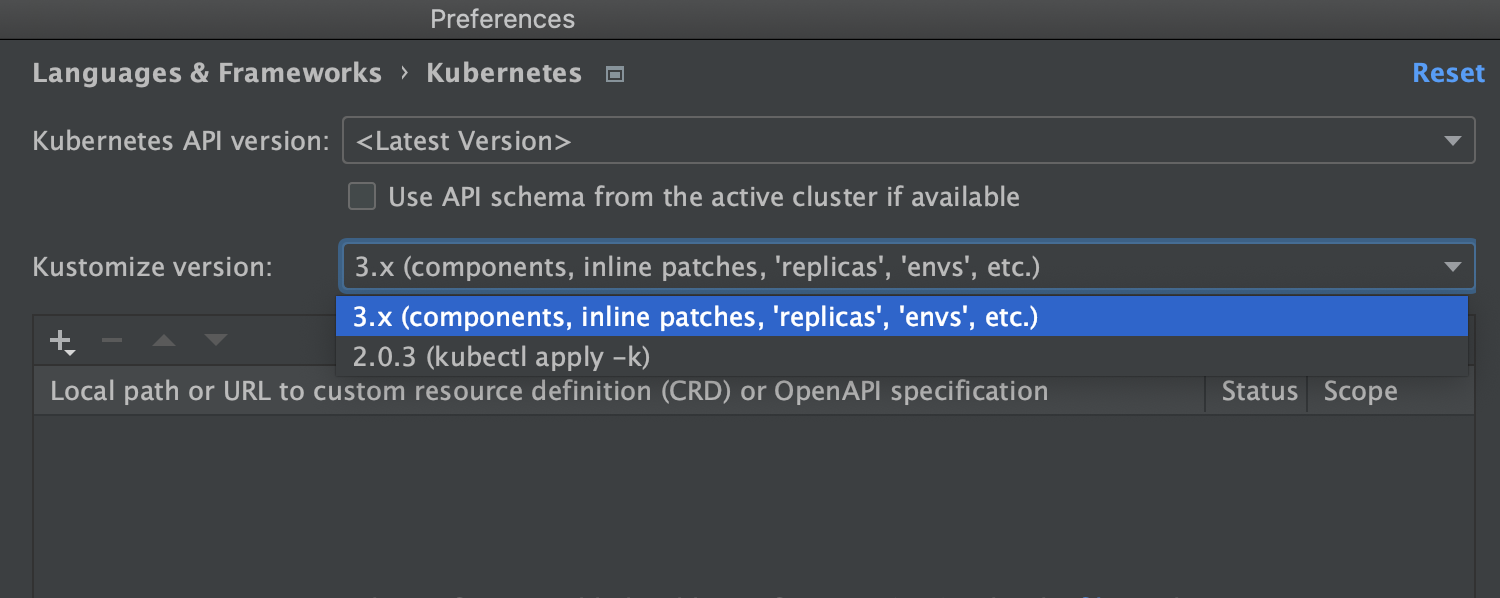This screenshot has width=1500, height=598.
Task: Click the breadcrumb chevron after Languages & Frameworks
Action: 404,73
